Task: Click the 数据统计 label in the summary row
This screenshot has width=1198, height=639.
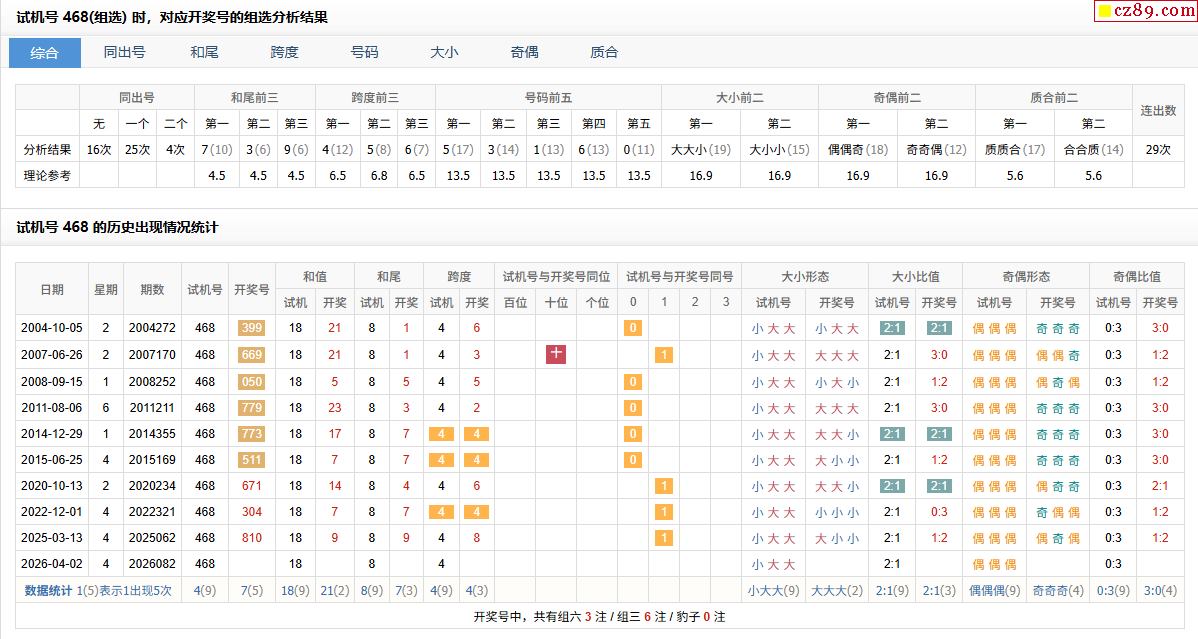Action: tap(48, 590)
